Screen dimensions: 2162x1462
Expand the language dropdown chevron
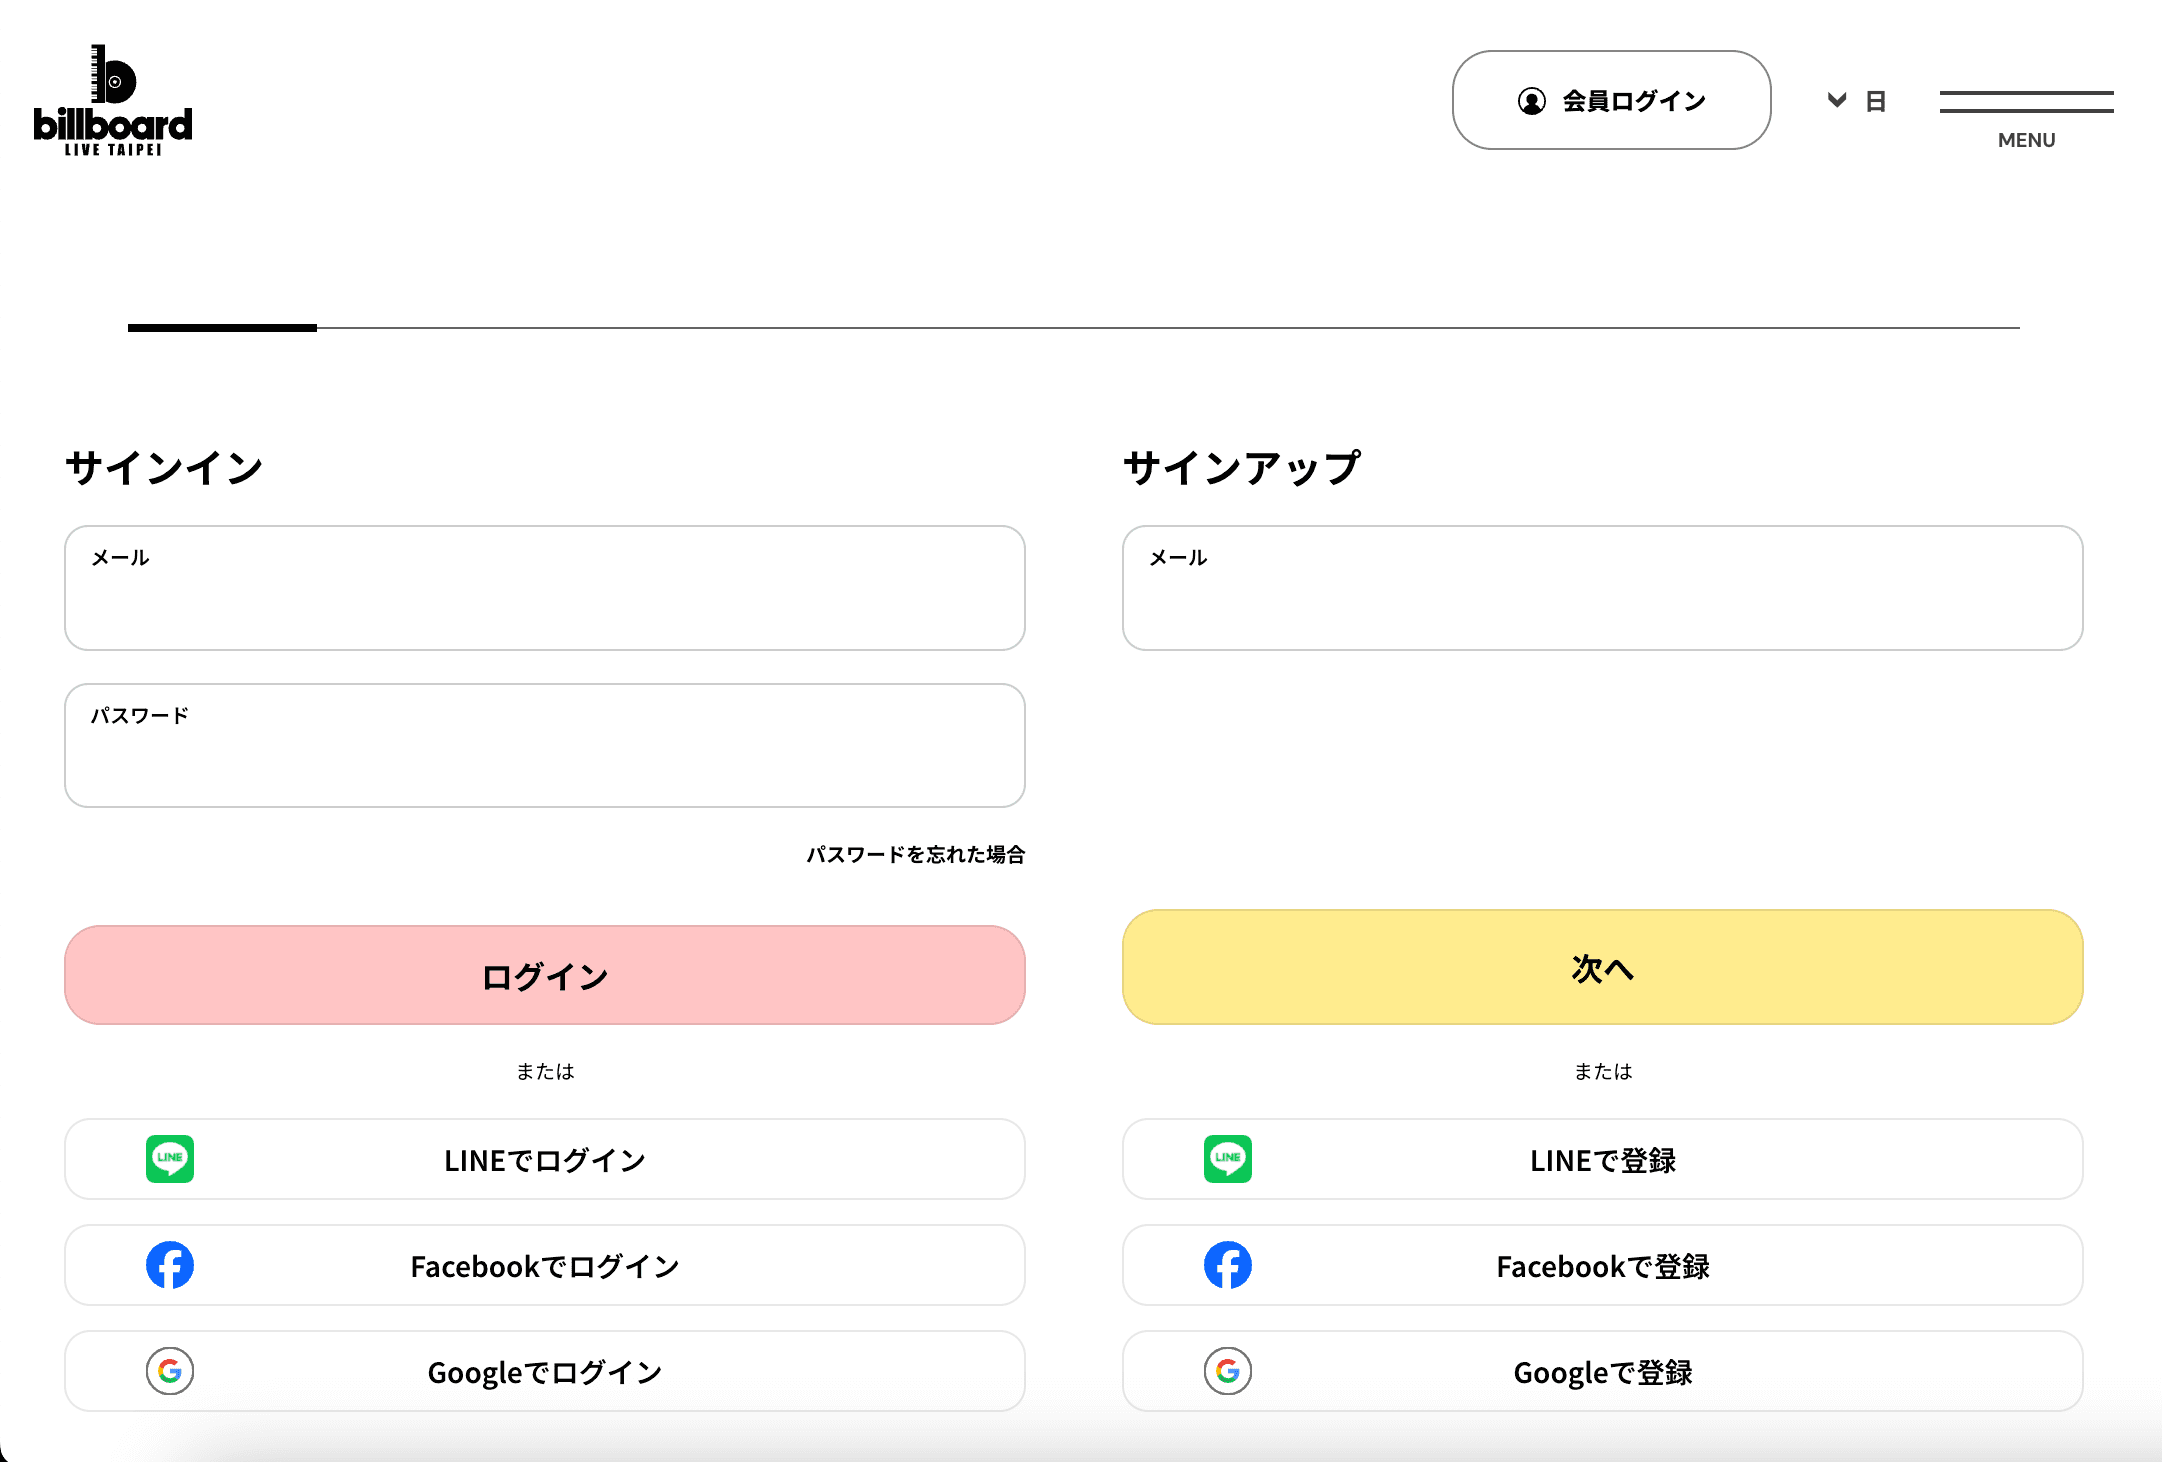click(x=1836, y=100)
